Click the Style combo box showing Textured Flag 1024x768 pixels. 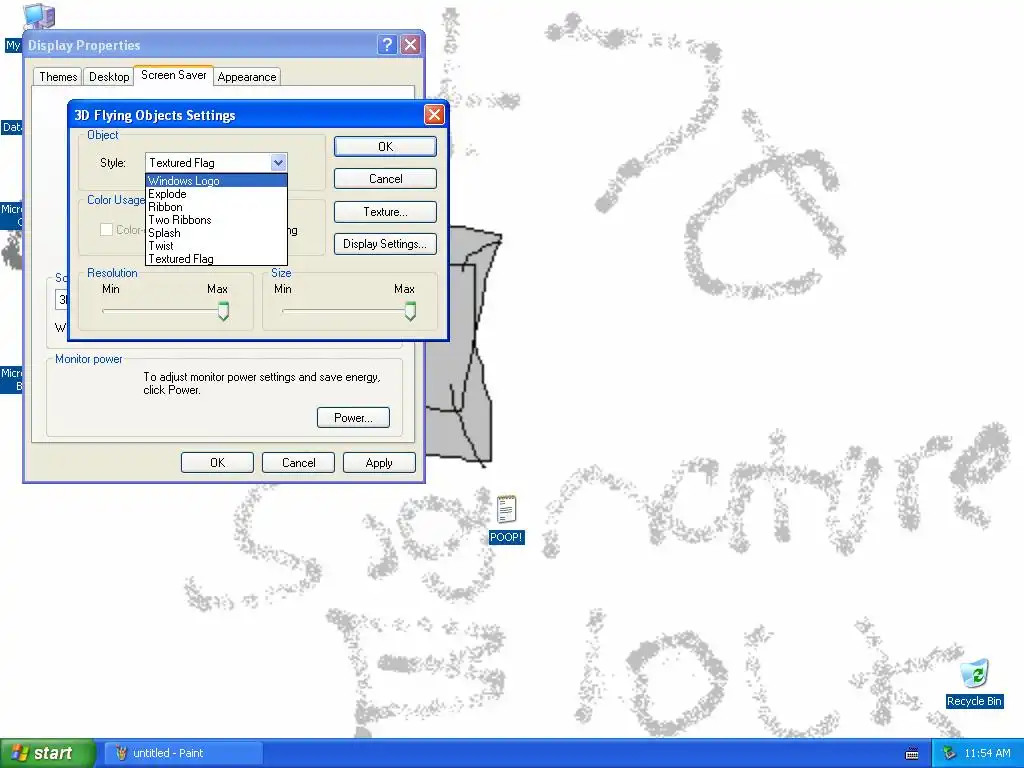click(x=216, y=163)
